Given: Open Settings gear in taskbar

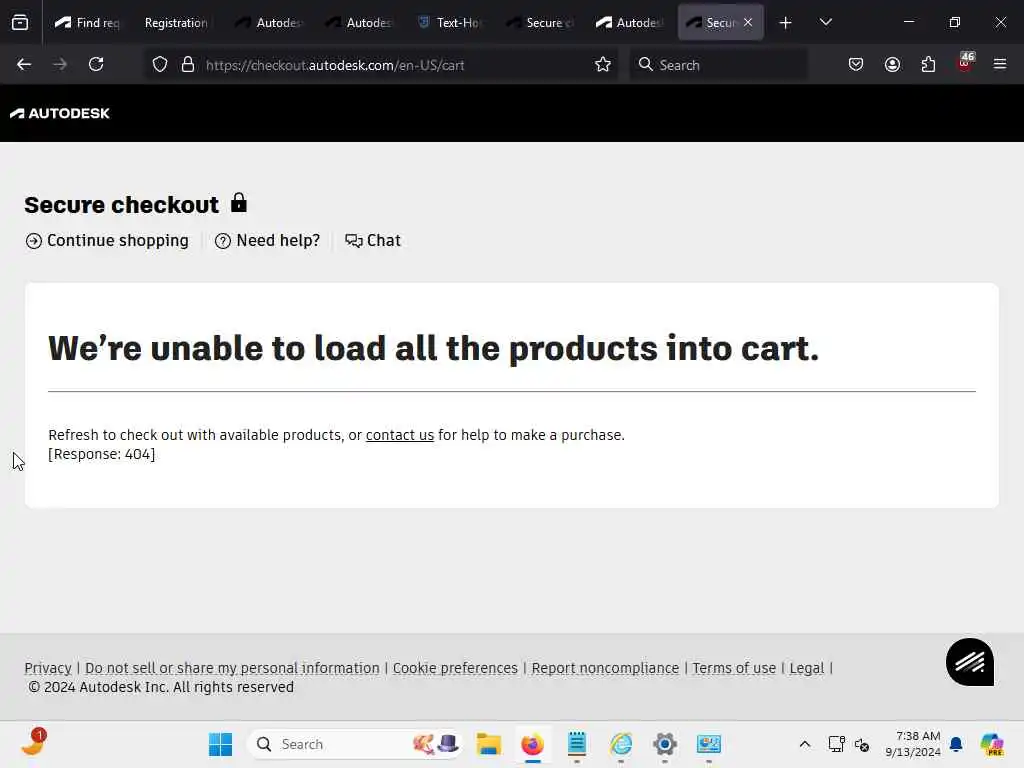Looking at the screenshot, I should pyautogui.click(x=665, y=744).
